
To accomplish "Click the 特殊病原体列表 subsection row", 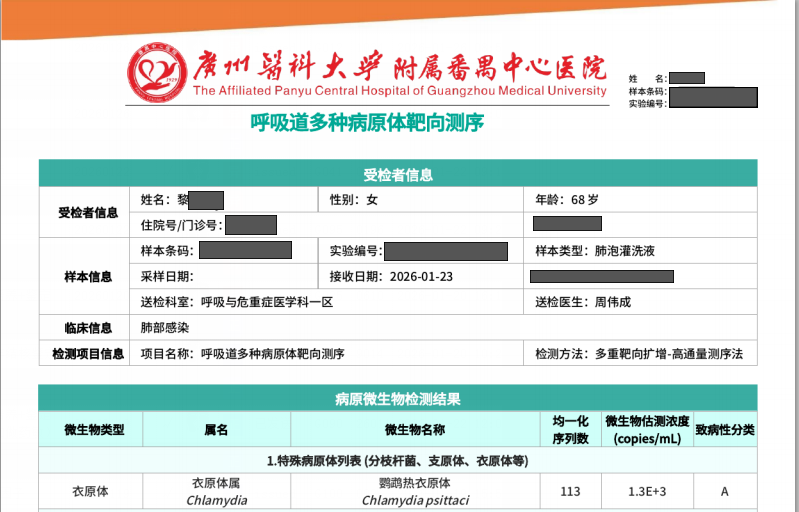I will (398, 461).
